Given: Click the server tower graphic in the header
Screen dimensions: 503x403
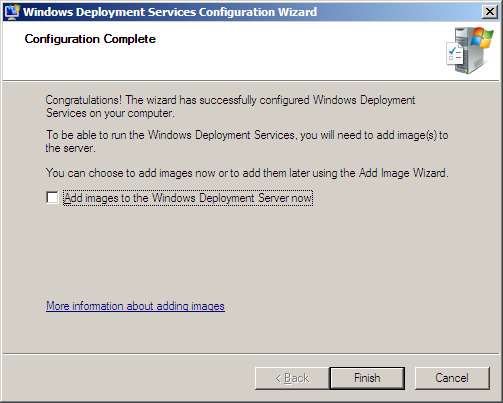Looking at the screenshot, I should coord(470,51).
